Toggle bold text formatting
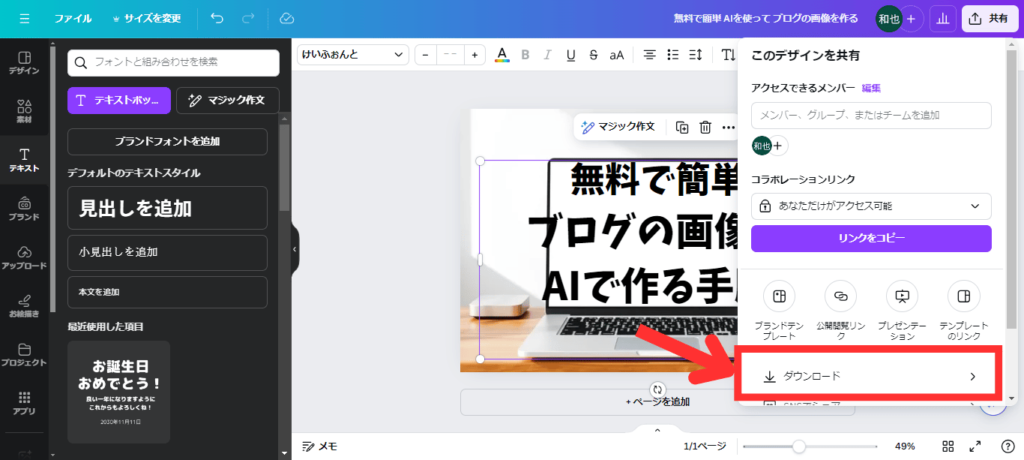This screenshot has height=460, width=1024. click(524, 54)
